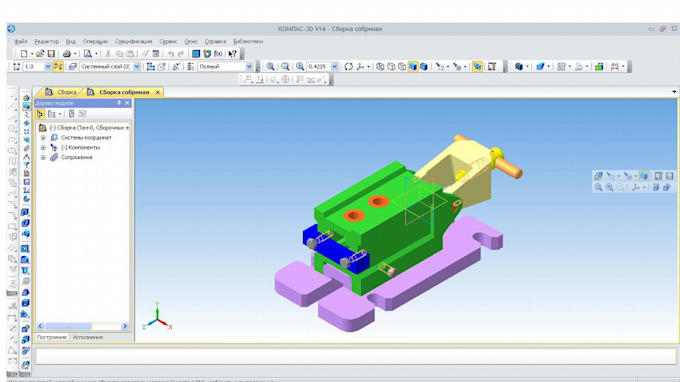This screenshot has width=680, height=382.
Task: Pin the model tree panel
Action: pos(119,103)
